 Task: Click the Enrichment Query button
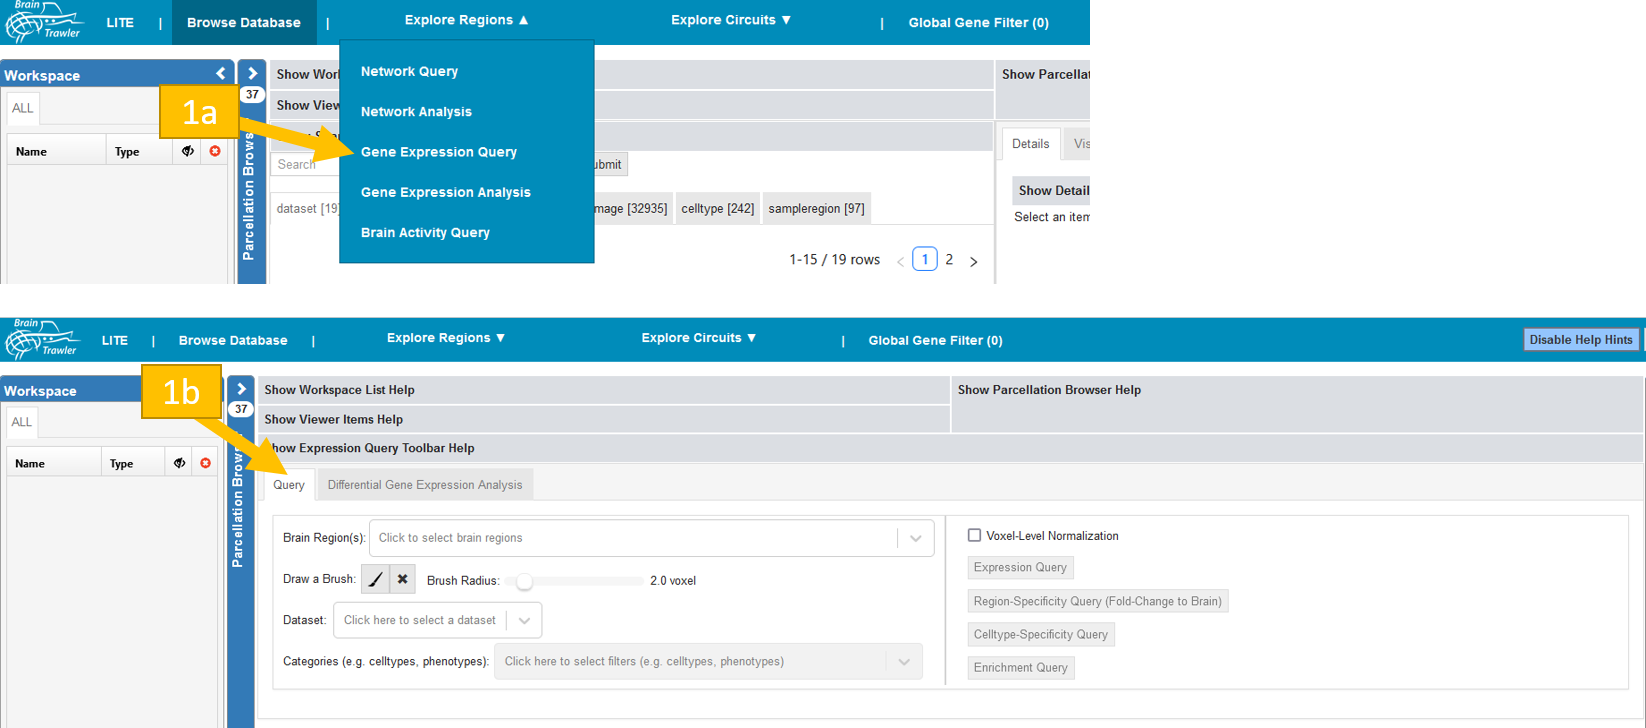click(x=1020, y=668)
